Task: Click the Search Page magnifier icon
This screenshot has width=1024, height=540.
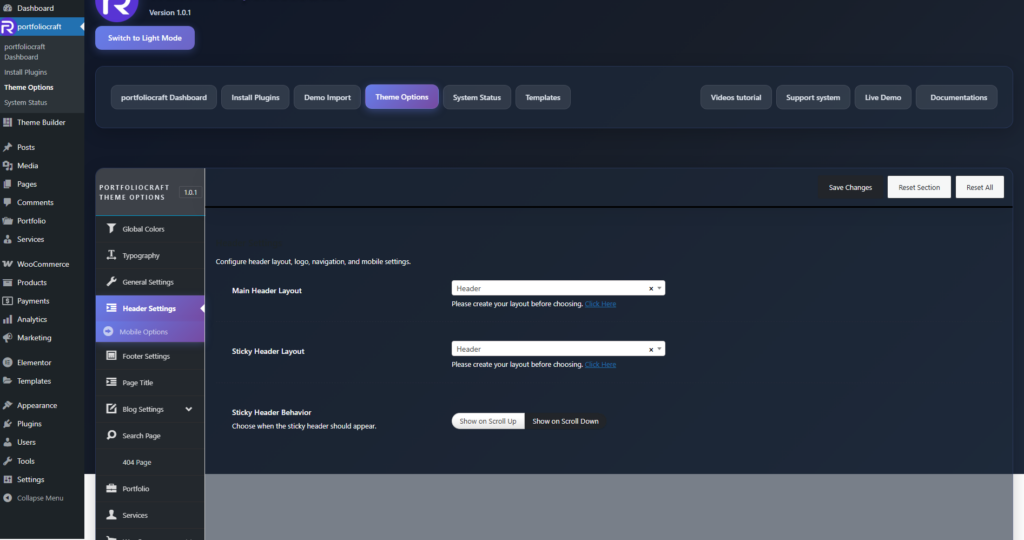Action: (111, 436)
